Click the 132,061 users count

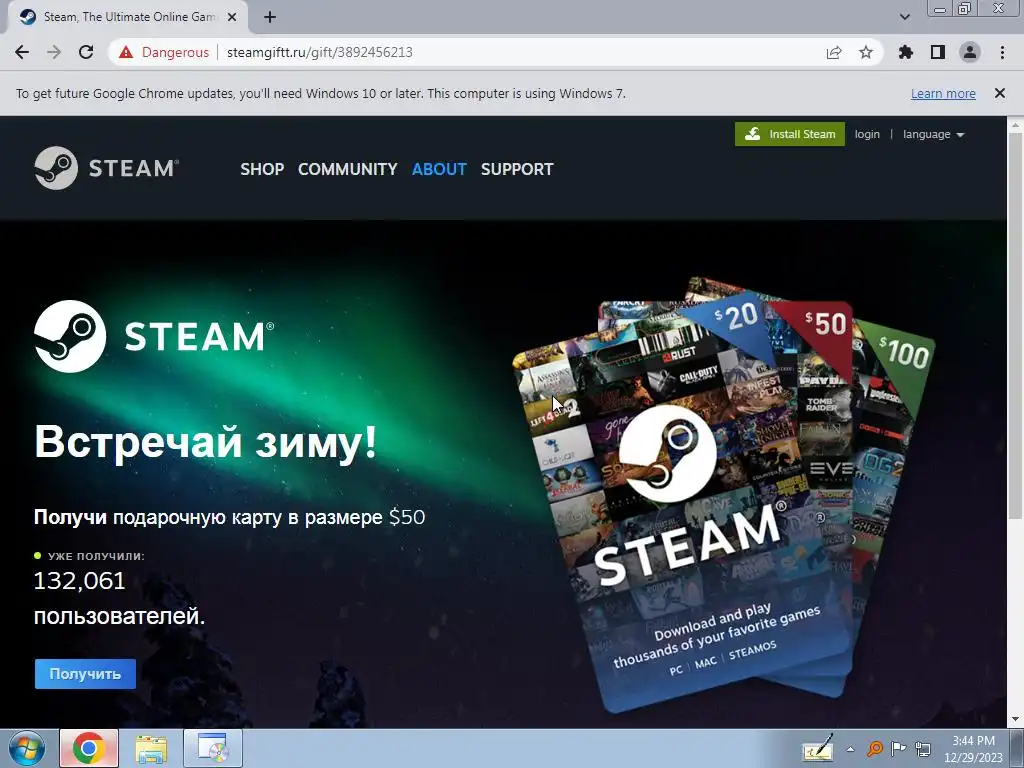click(80, 581)
